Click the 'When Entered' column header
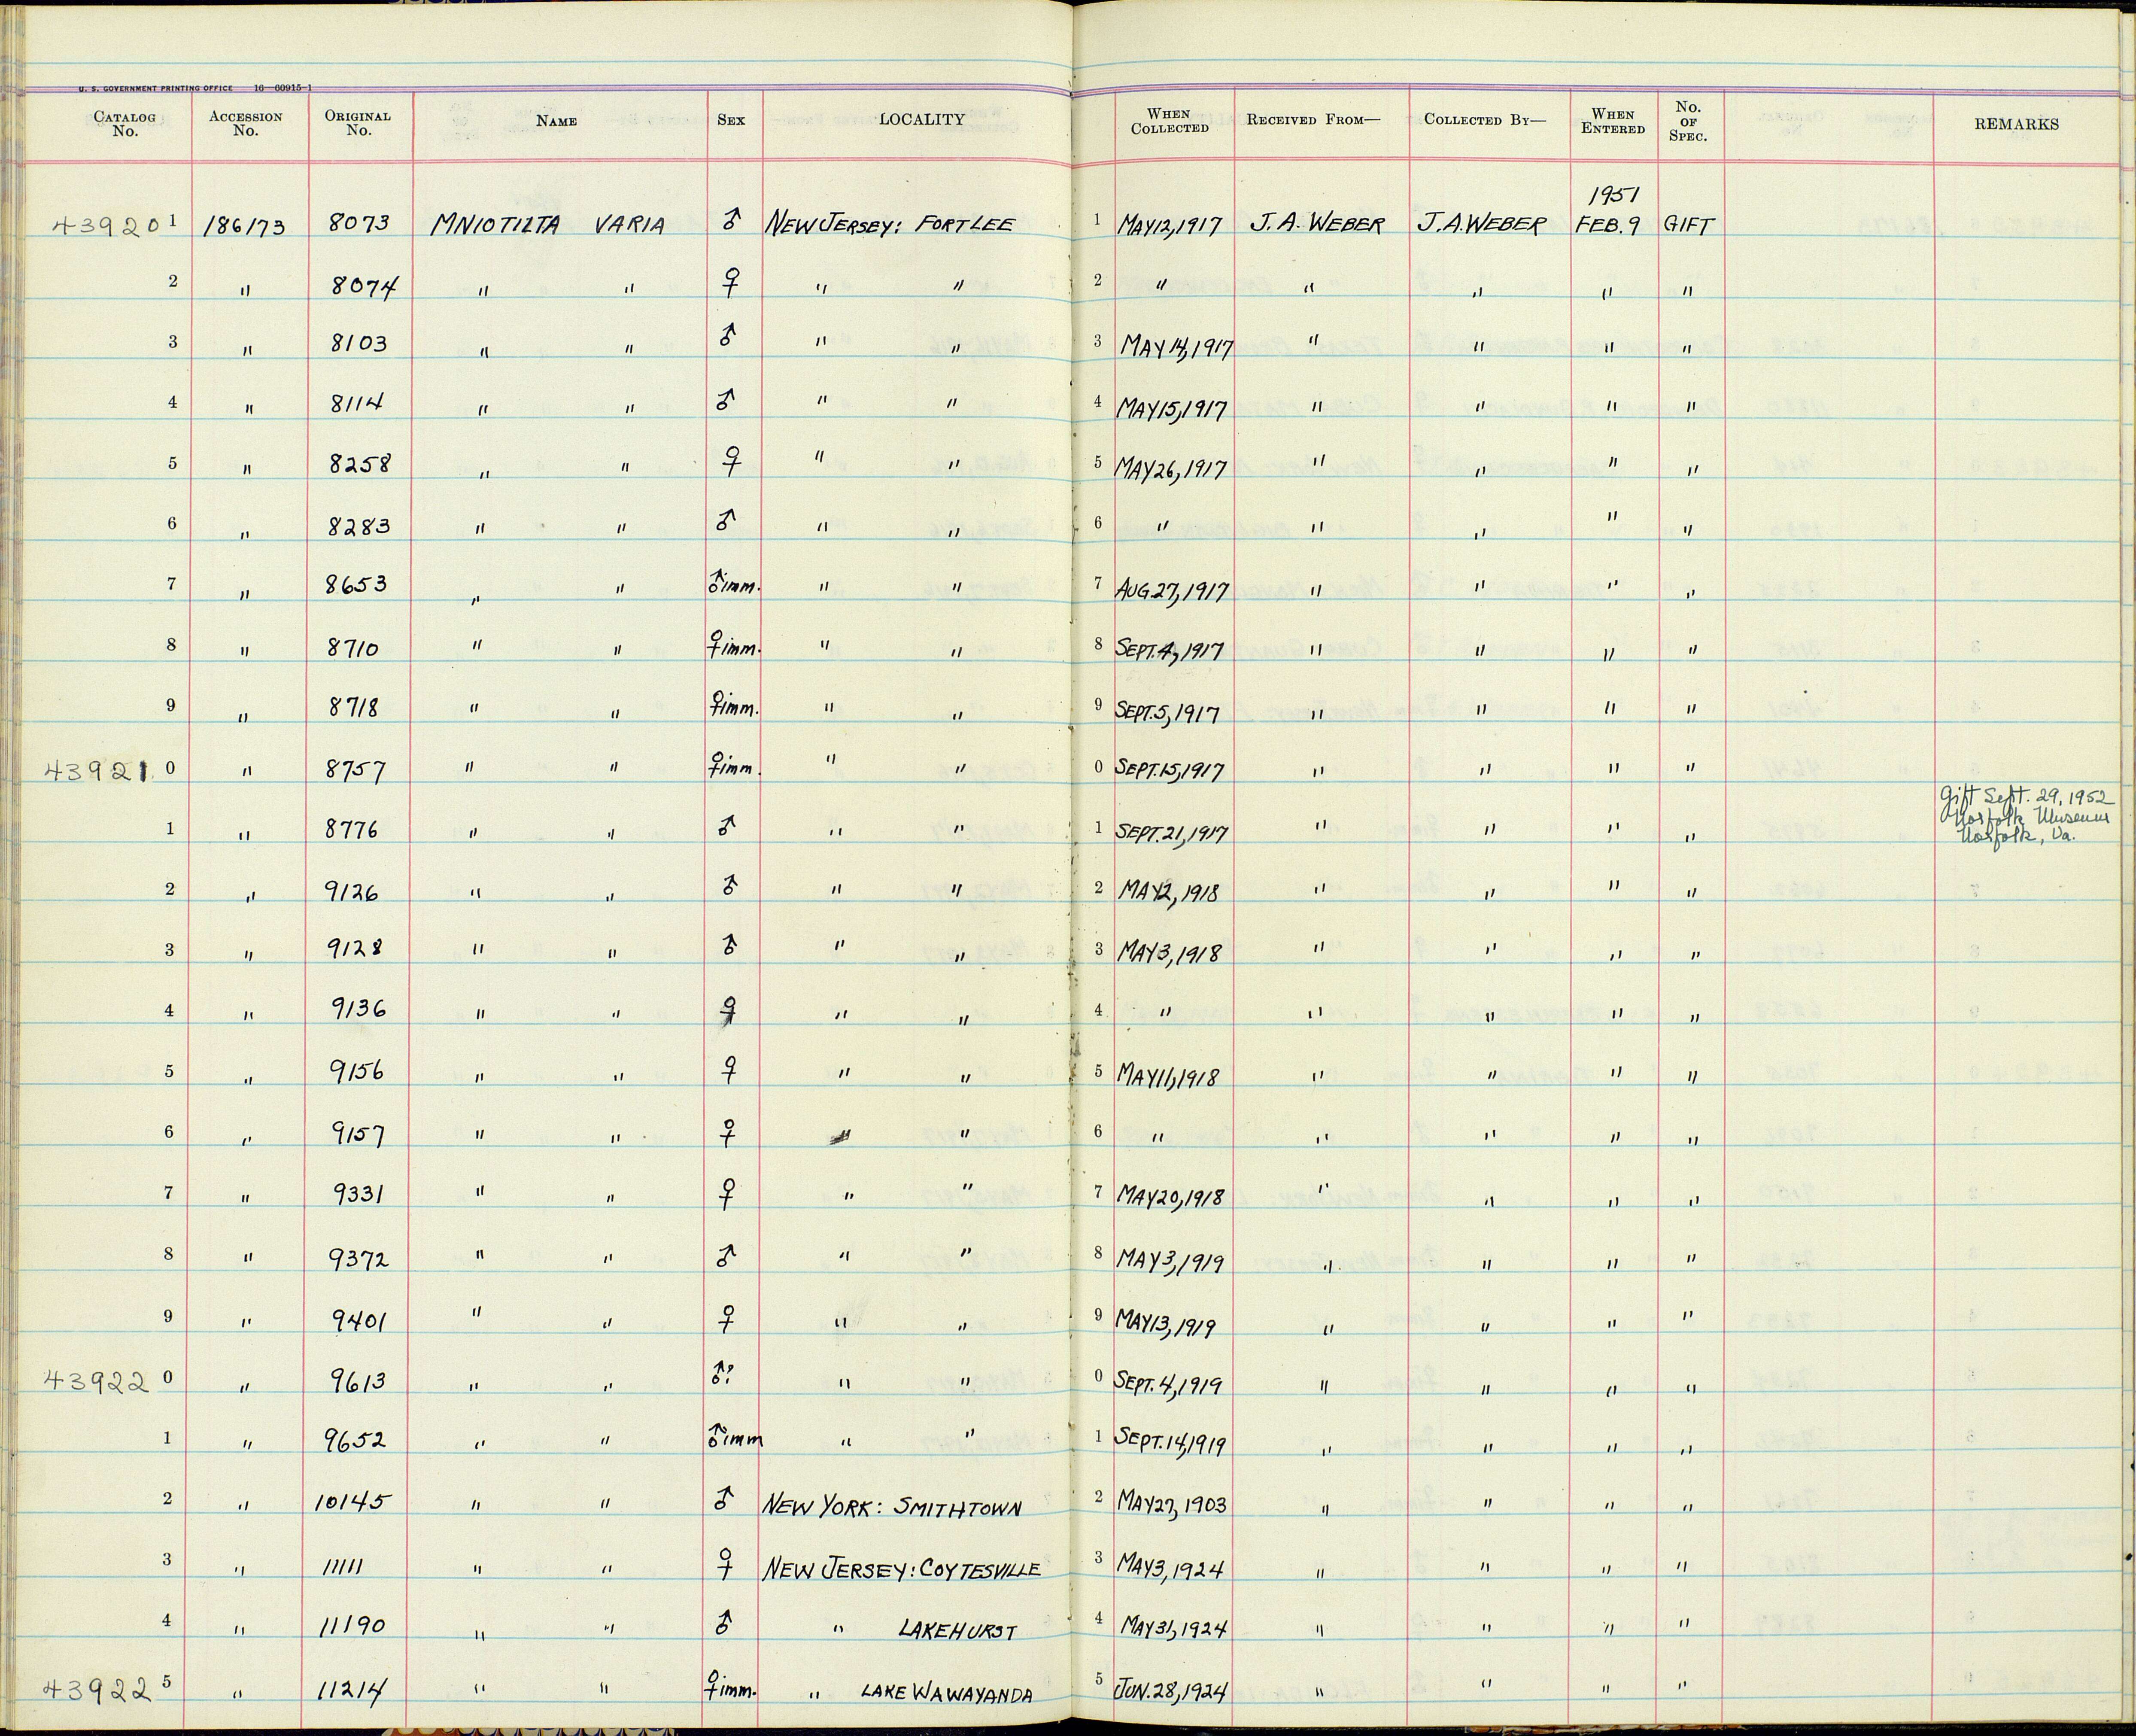This screenshot has width=2136, height=1736. (1612, 121)
